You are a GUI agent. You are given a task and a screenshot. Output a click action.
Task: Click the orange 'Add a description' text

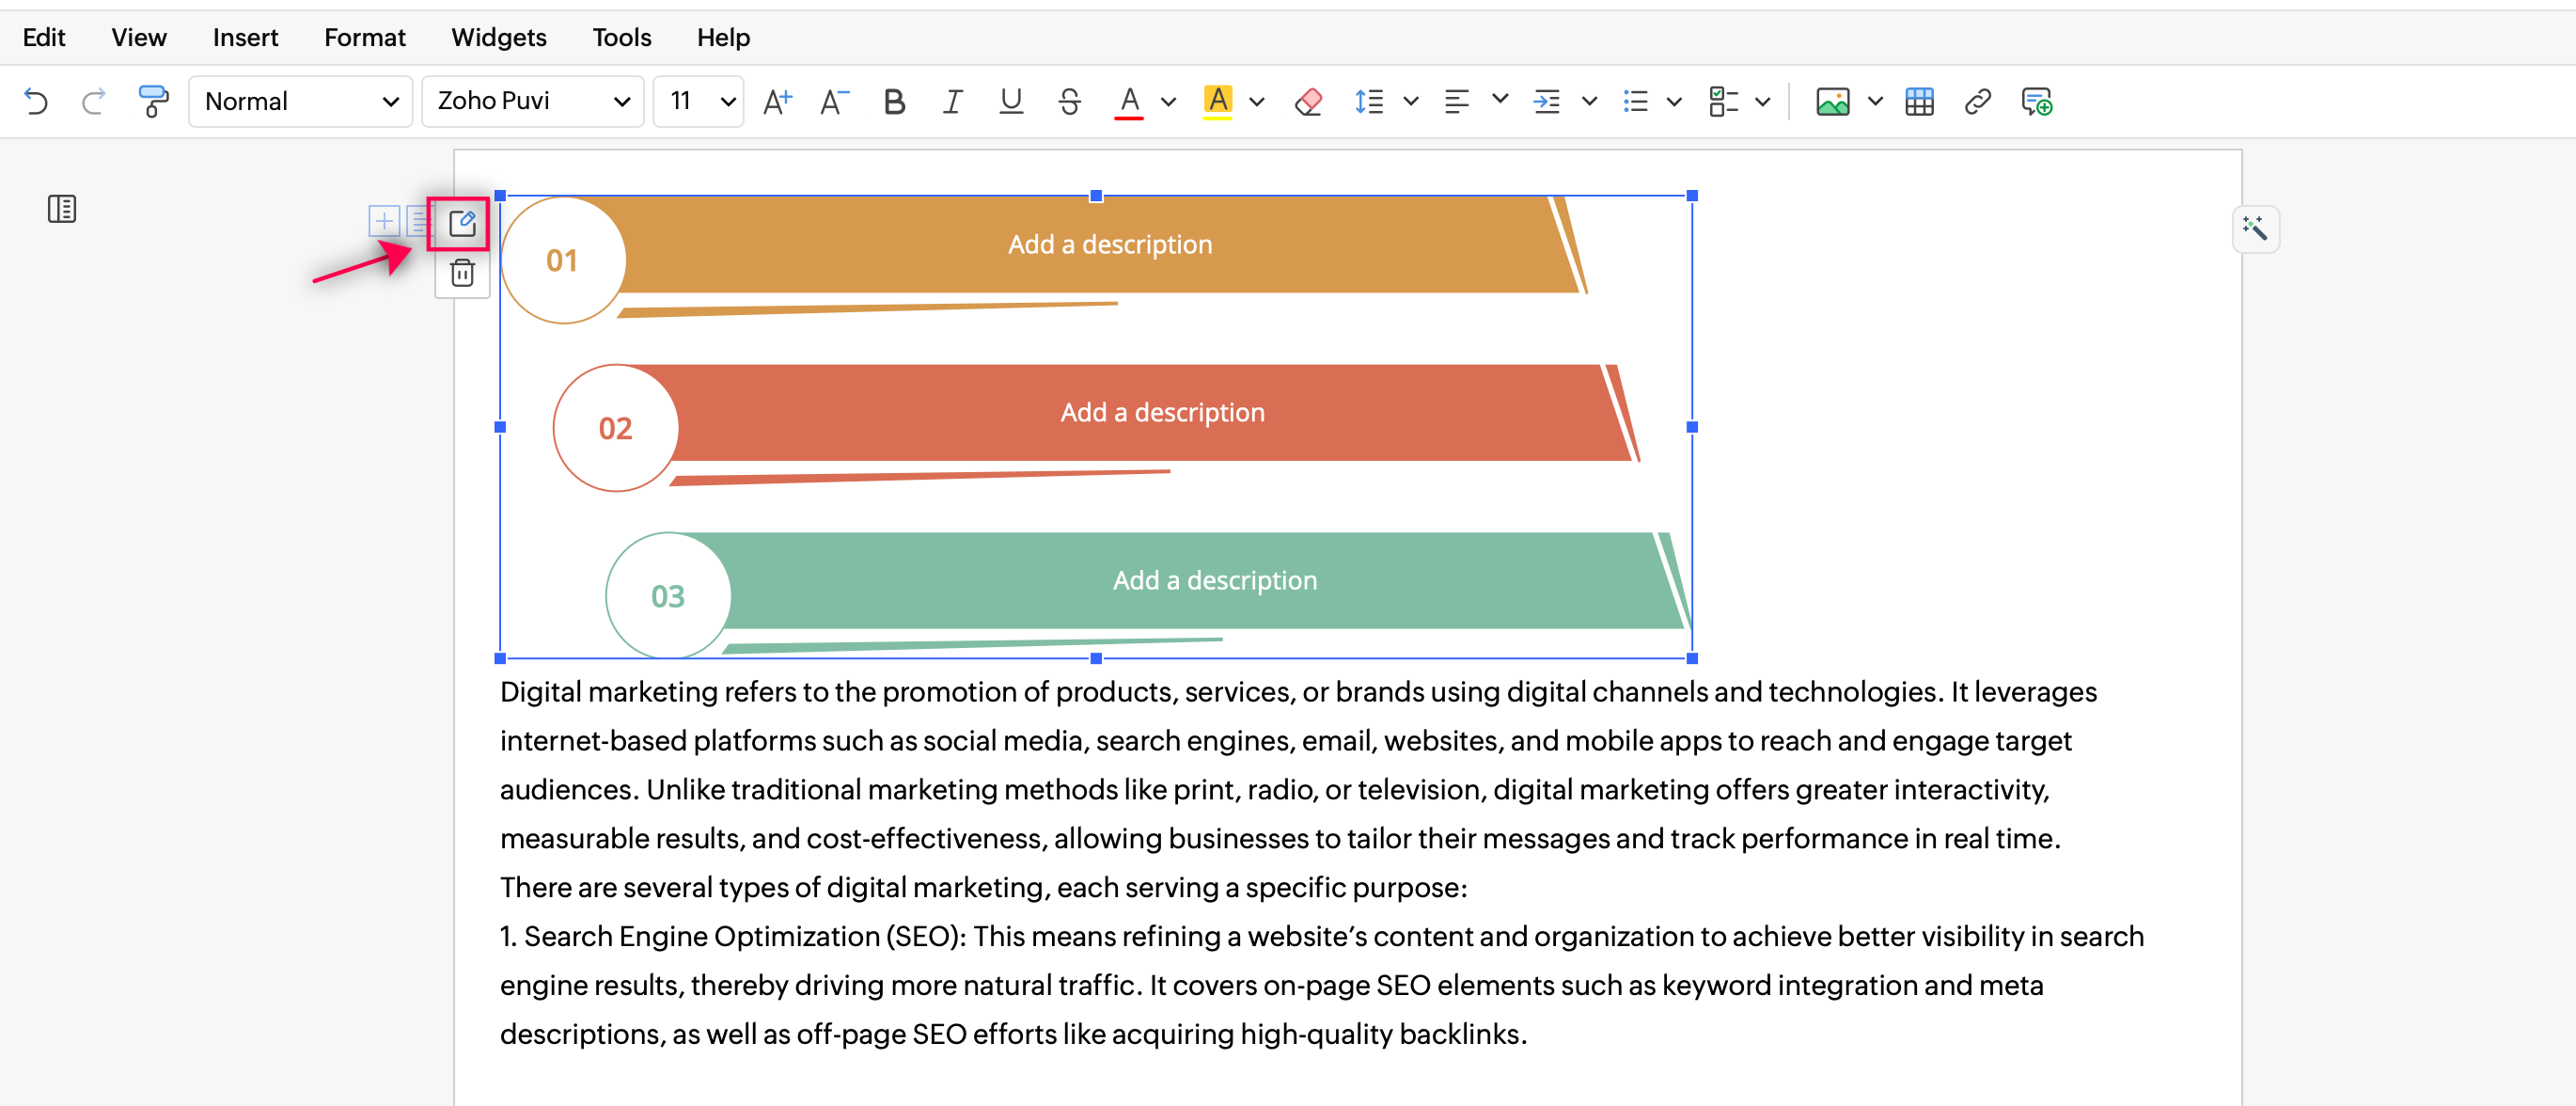[x=1109, y=244]
